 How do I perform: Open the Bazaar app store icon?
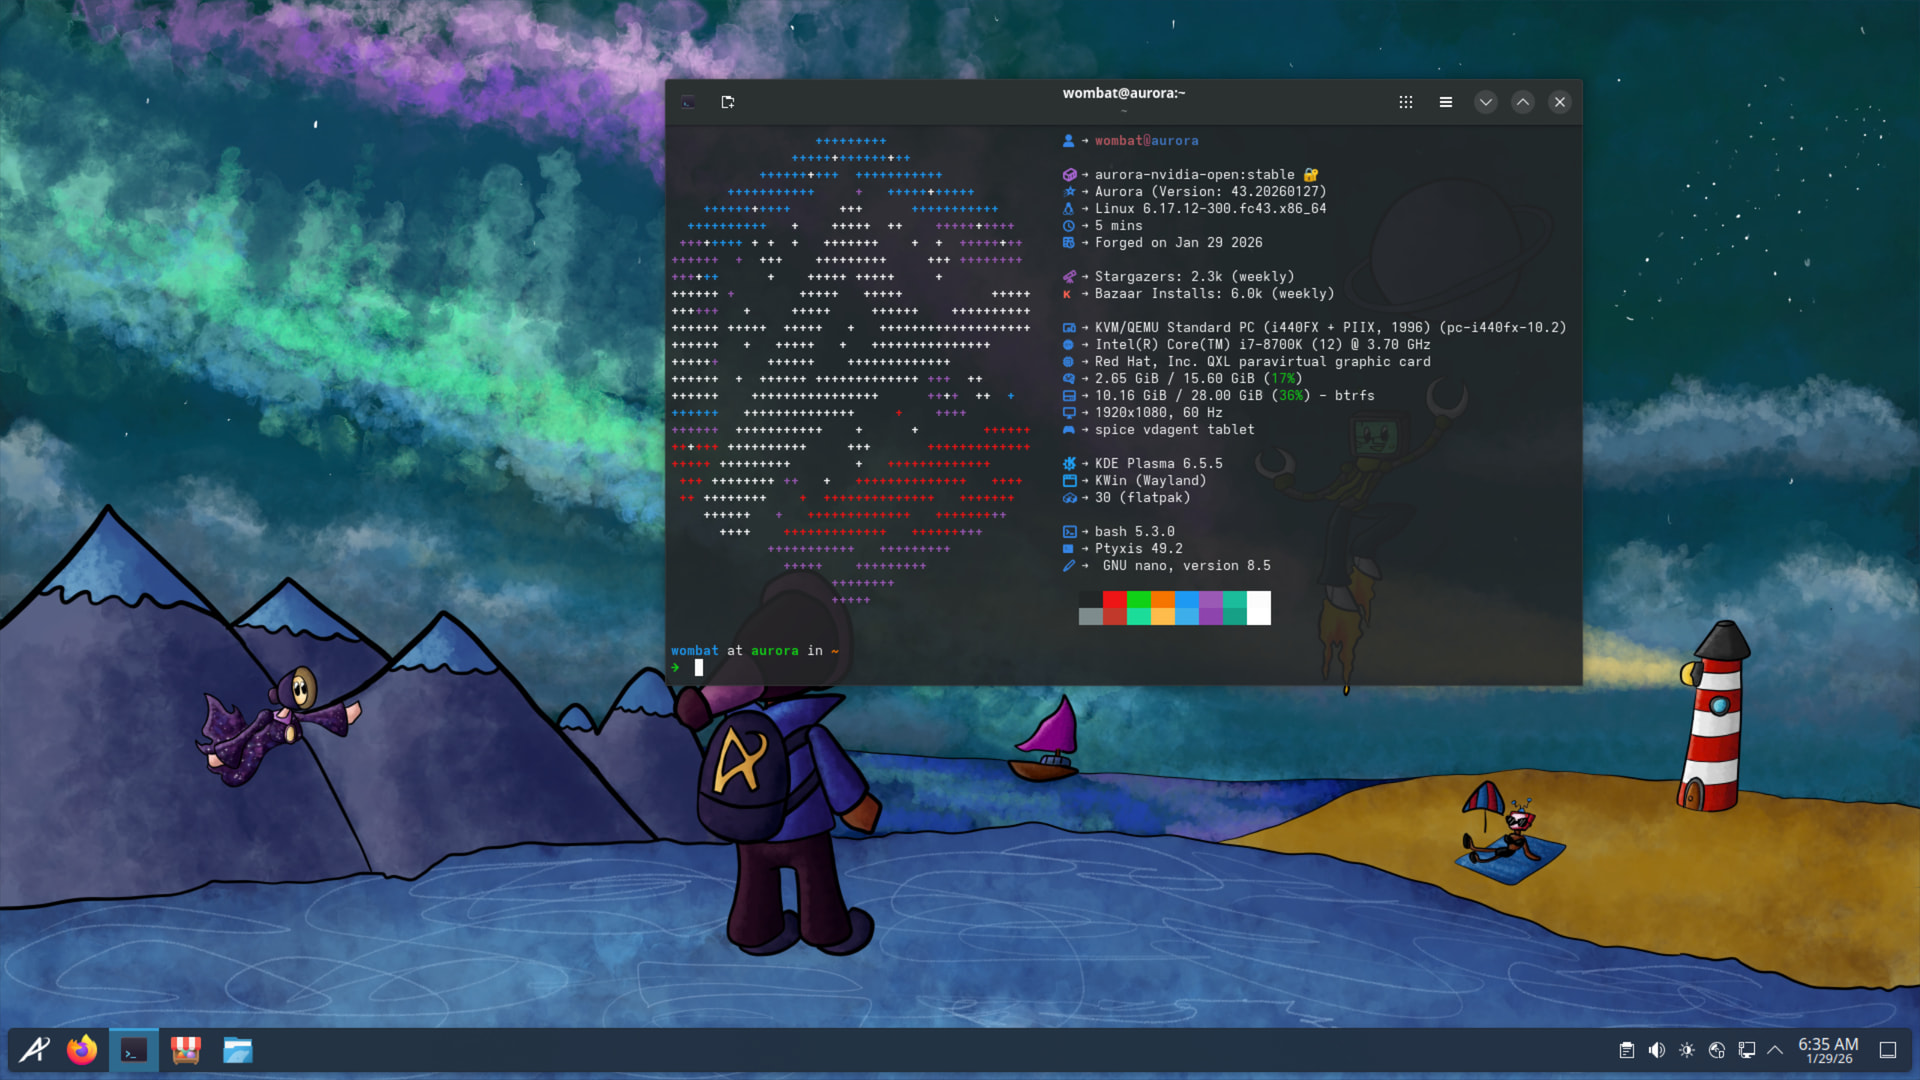tap(186, 1050)
